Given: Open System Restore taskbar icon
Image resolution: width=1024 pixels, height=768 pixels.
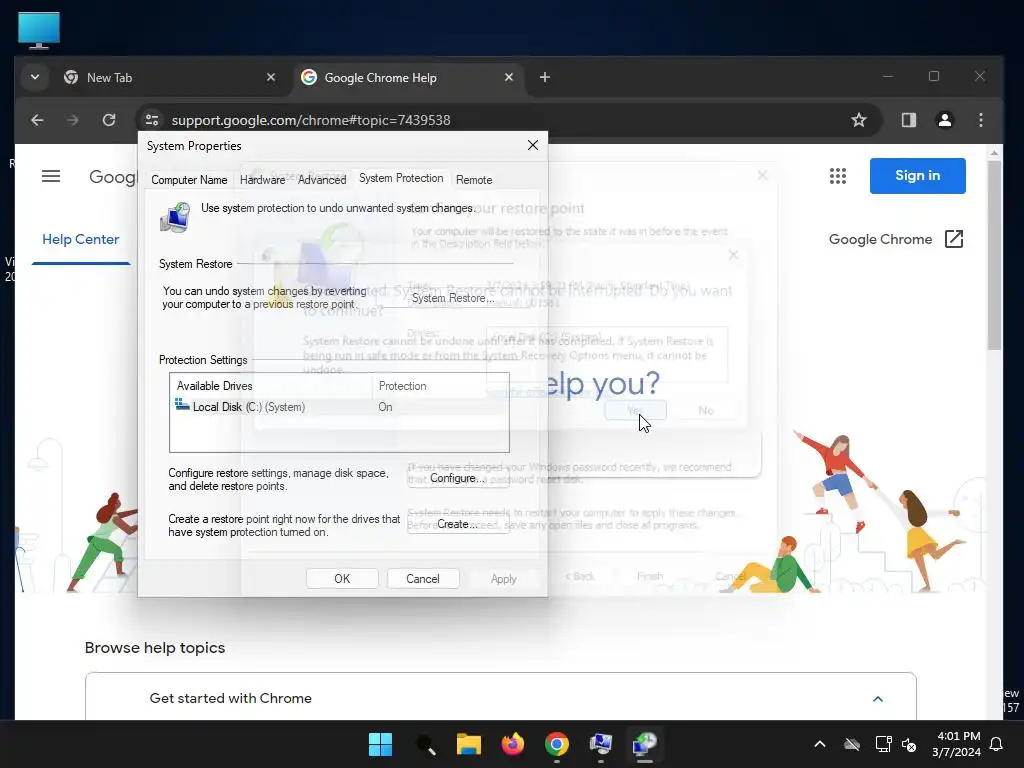Looking at the screenshot, I should click(x=645, y=744).
